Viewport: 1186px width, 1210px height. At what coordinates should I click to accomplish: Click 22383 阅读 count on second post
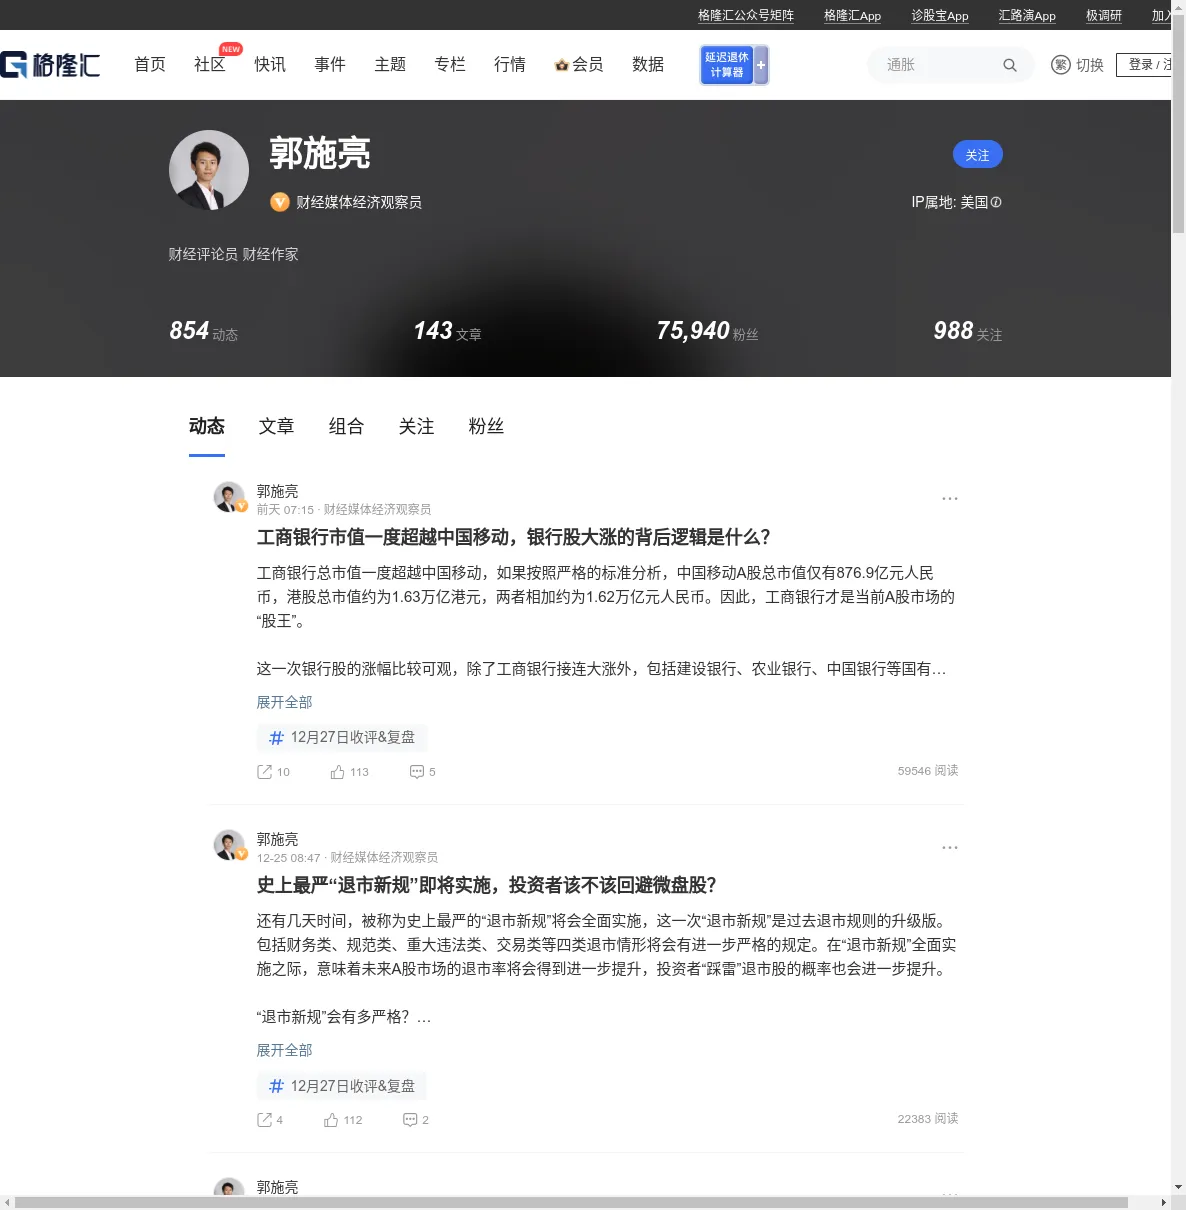click(928, 1119)
